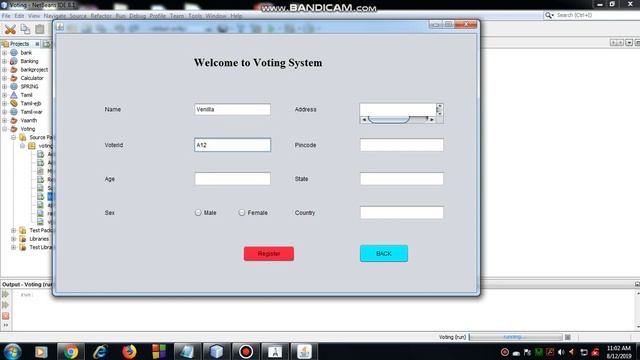Click the Copy toolbar icon in NetBeans
Image resolution: width=640 pixels, height=360 pixels.
25,29
